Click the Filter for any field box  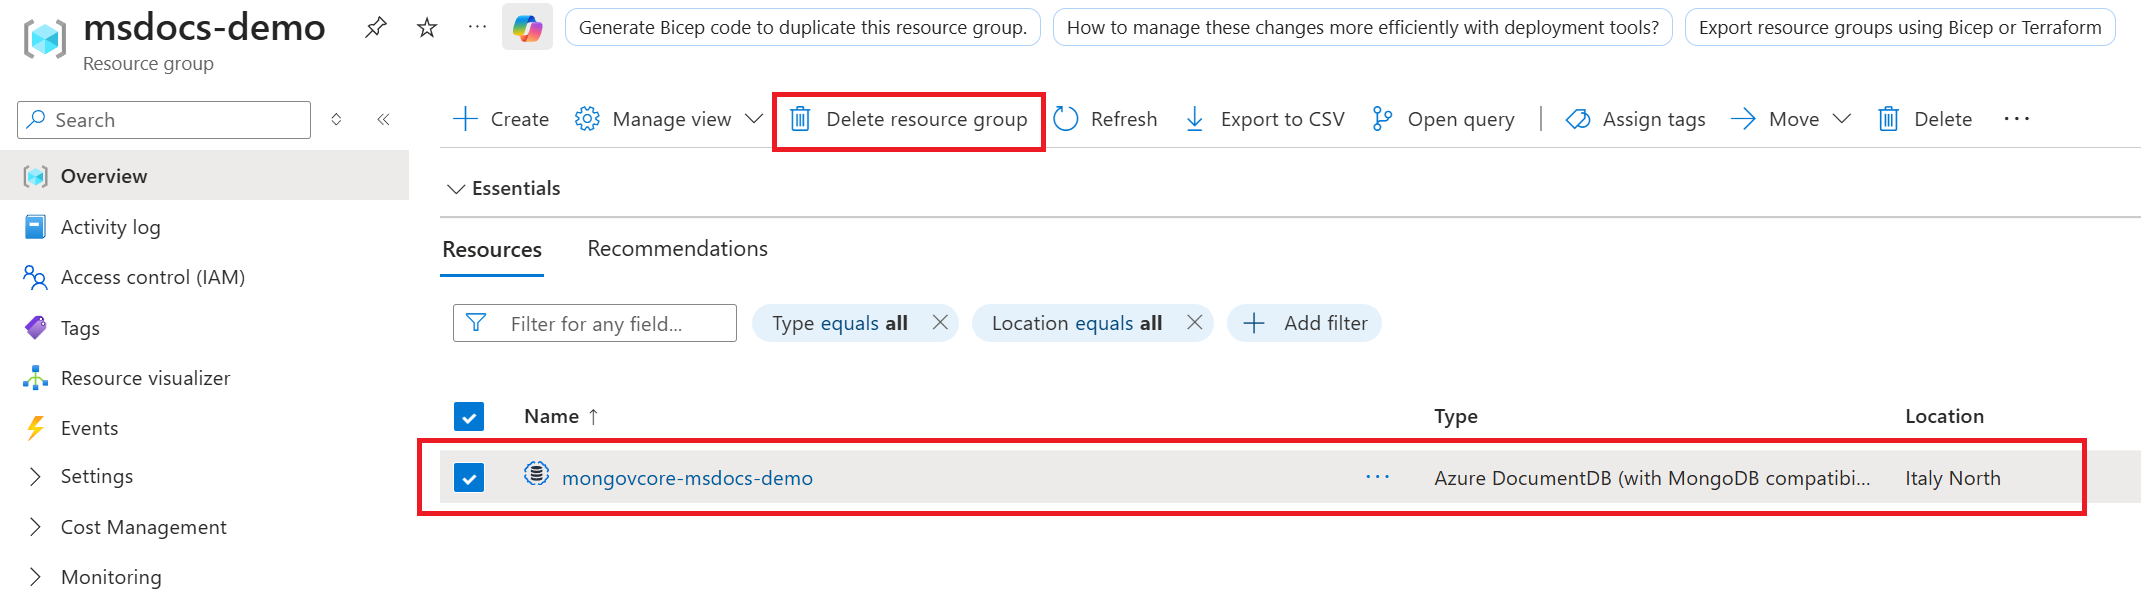(610, 323)
